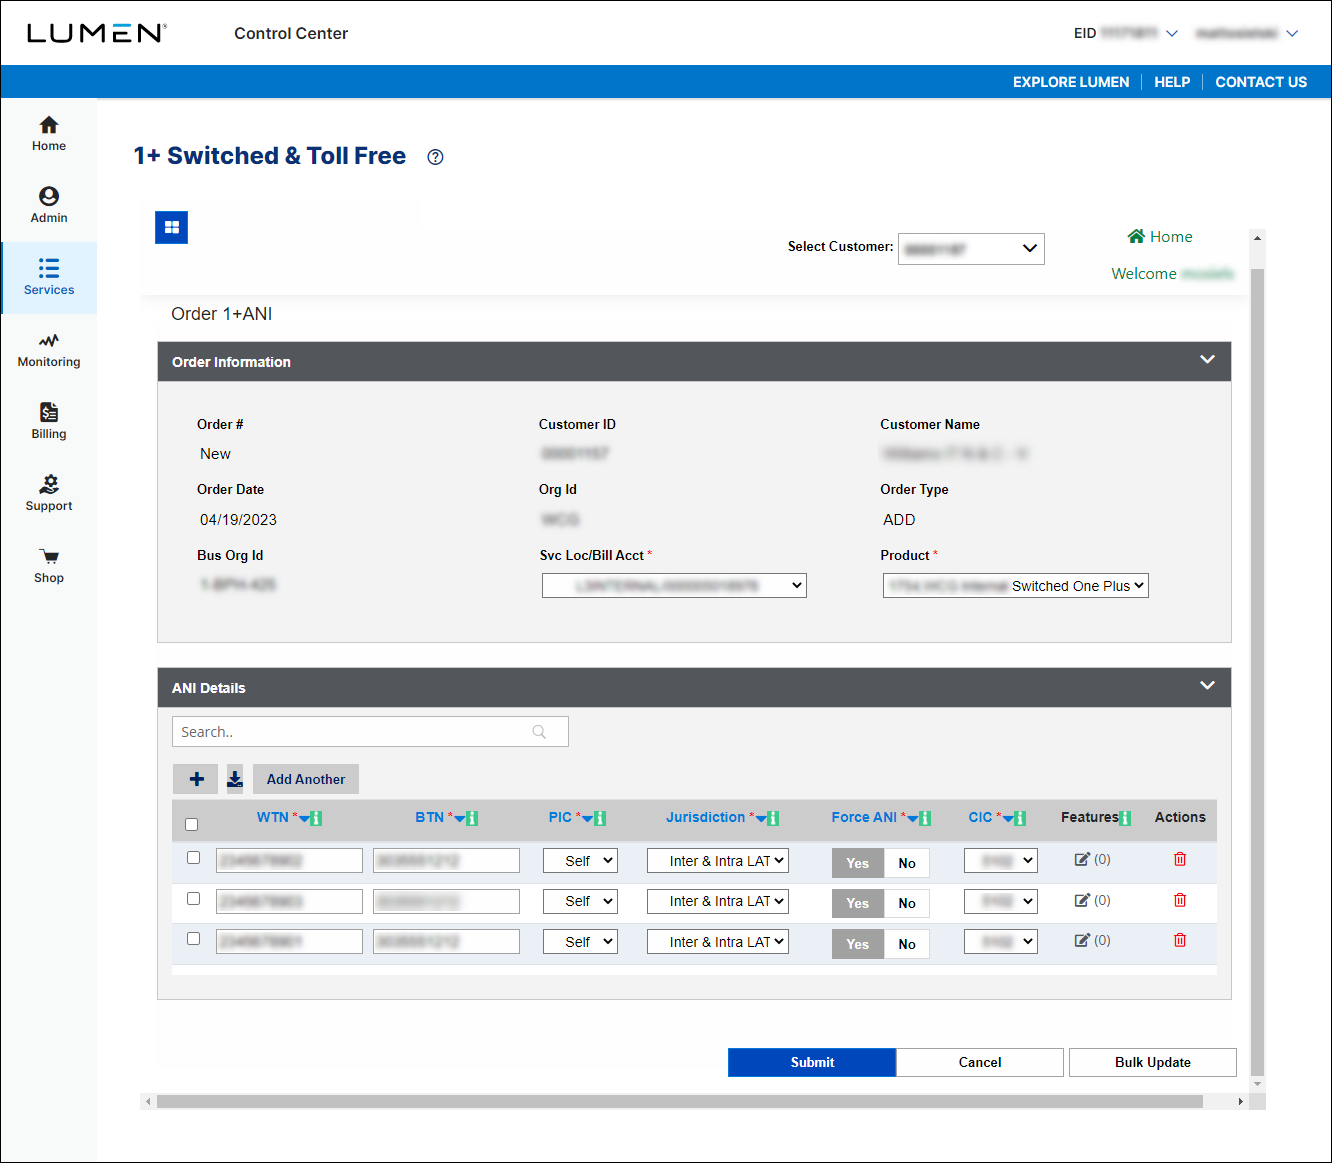The width and height of the screenshot is (1332, 1163).
Task: Click the Features column info icon
Action: point(1125,818)
